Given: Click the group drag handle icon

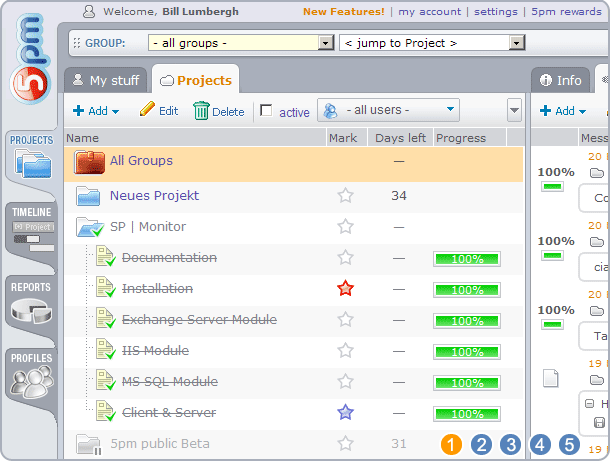Looking at the screenshot, I should point(77,43).
